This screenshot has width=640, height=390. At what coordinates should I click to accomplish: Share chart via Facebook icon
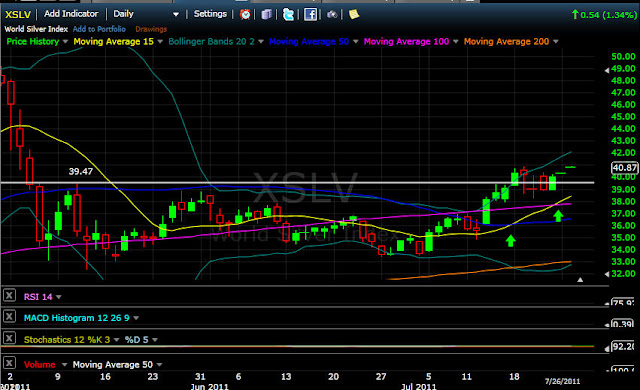[x=310, y=14]
